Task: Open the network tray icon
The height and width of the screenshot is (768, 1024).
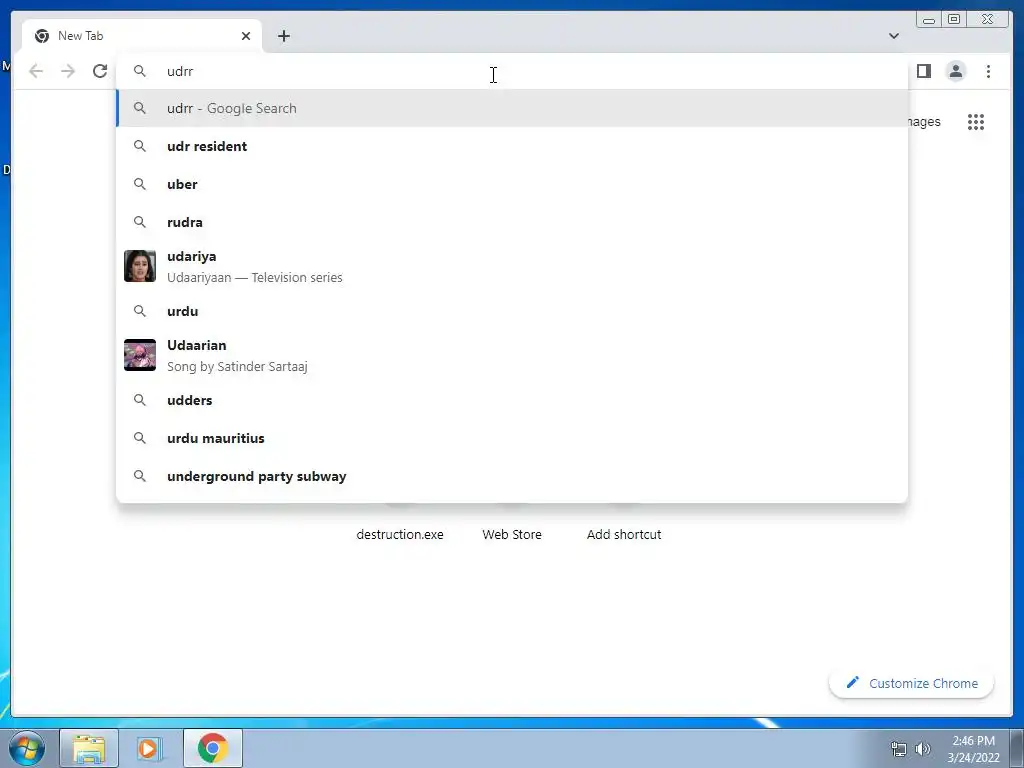Action: click(899, 749)
